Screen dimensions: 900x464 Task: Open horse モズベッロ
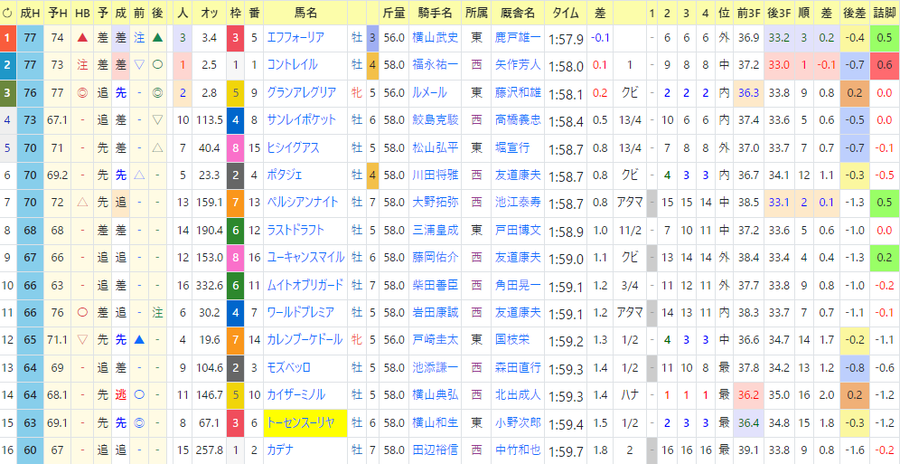coord(289,368)
